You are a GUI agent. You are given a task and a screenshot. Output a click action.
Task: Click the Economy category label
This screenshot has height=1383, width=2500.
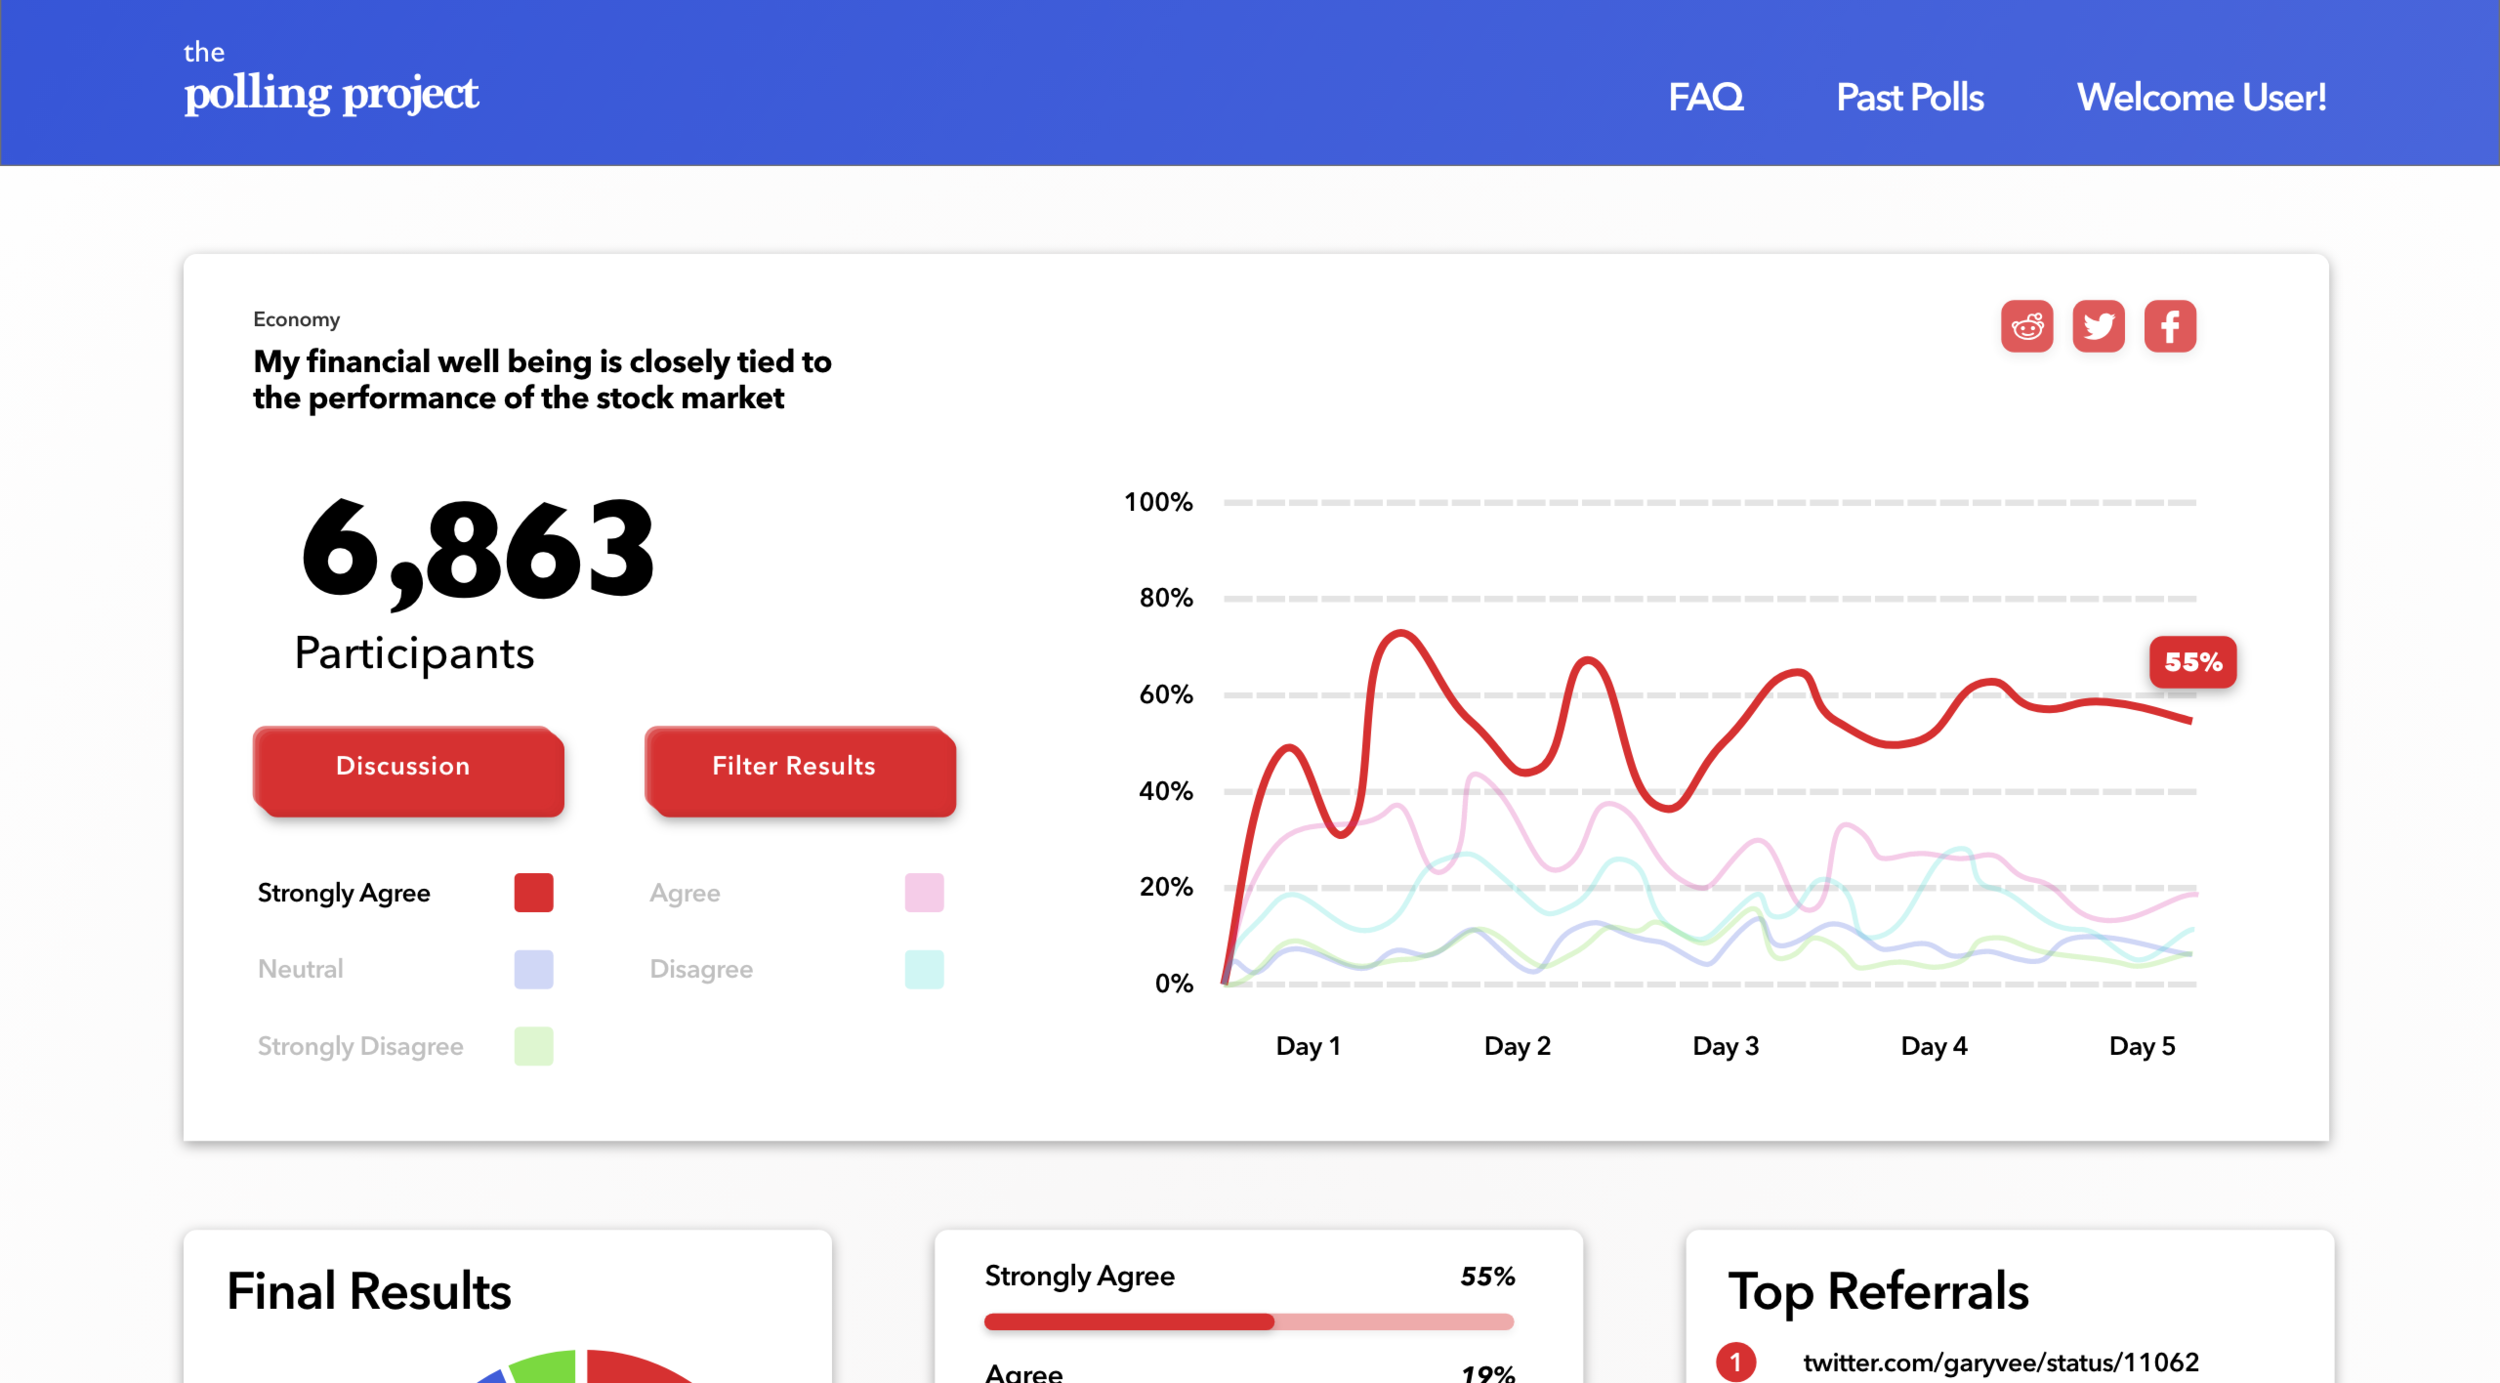point(296,319)
